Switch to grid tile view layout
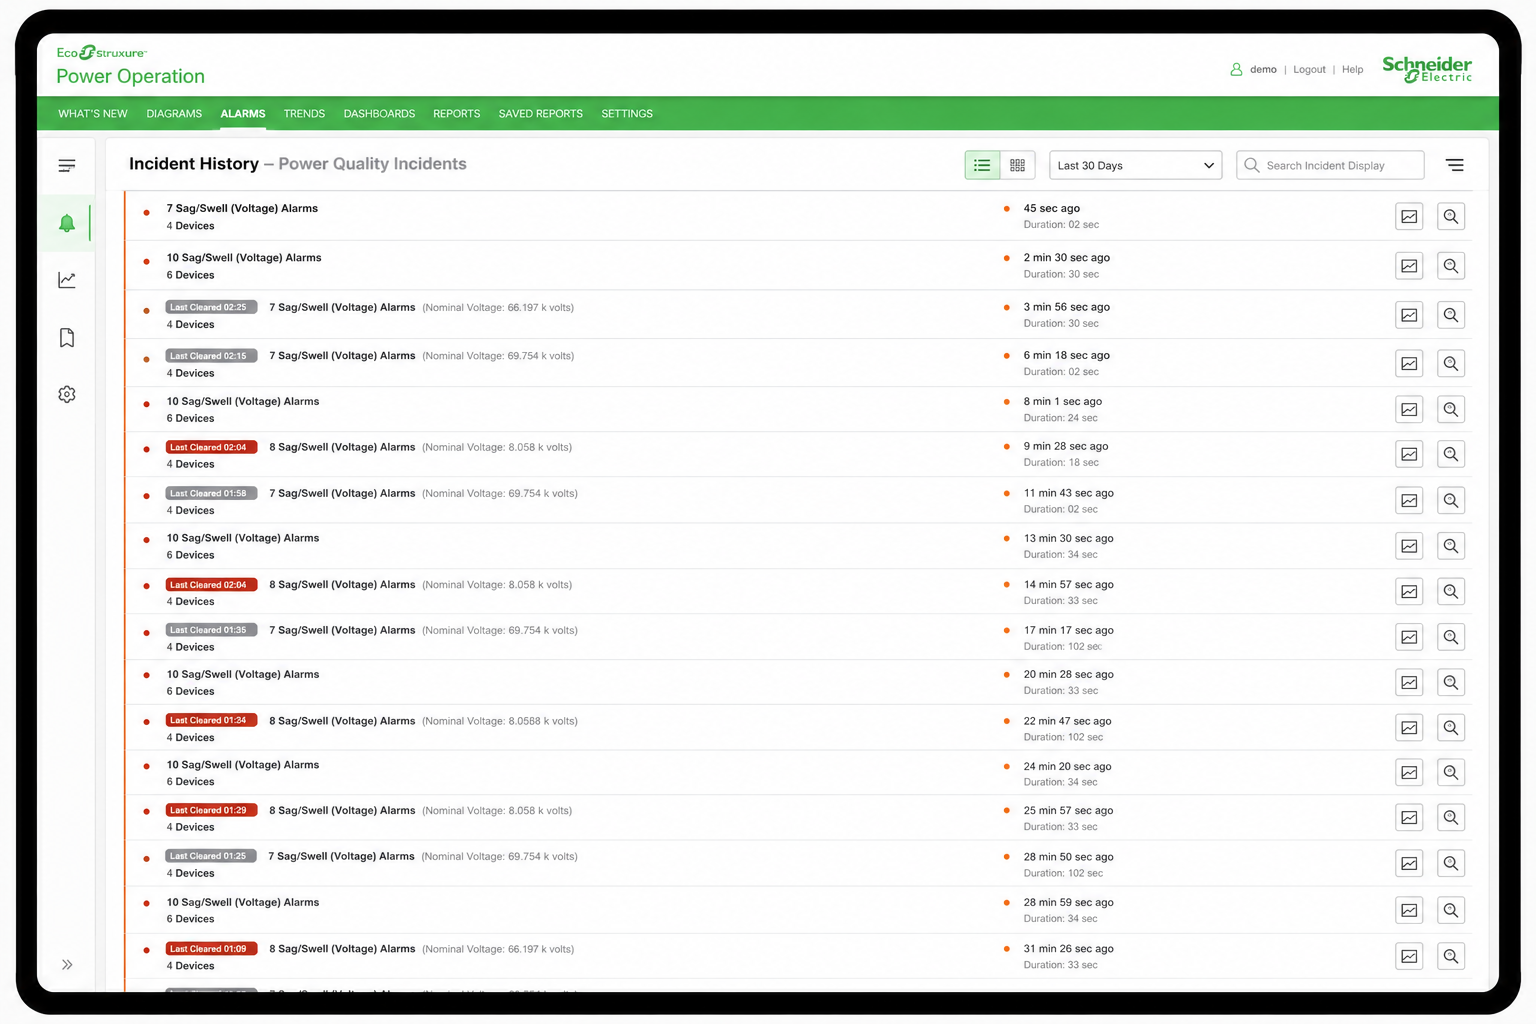Viewport: 1536px width, 1024px height. [1017, 165]
